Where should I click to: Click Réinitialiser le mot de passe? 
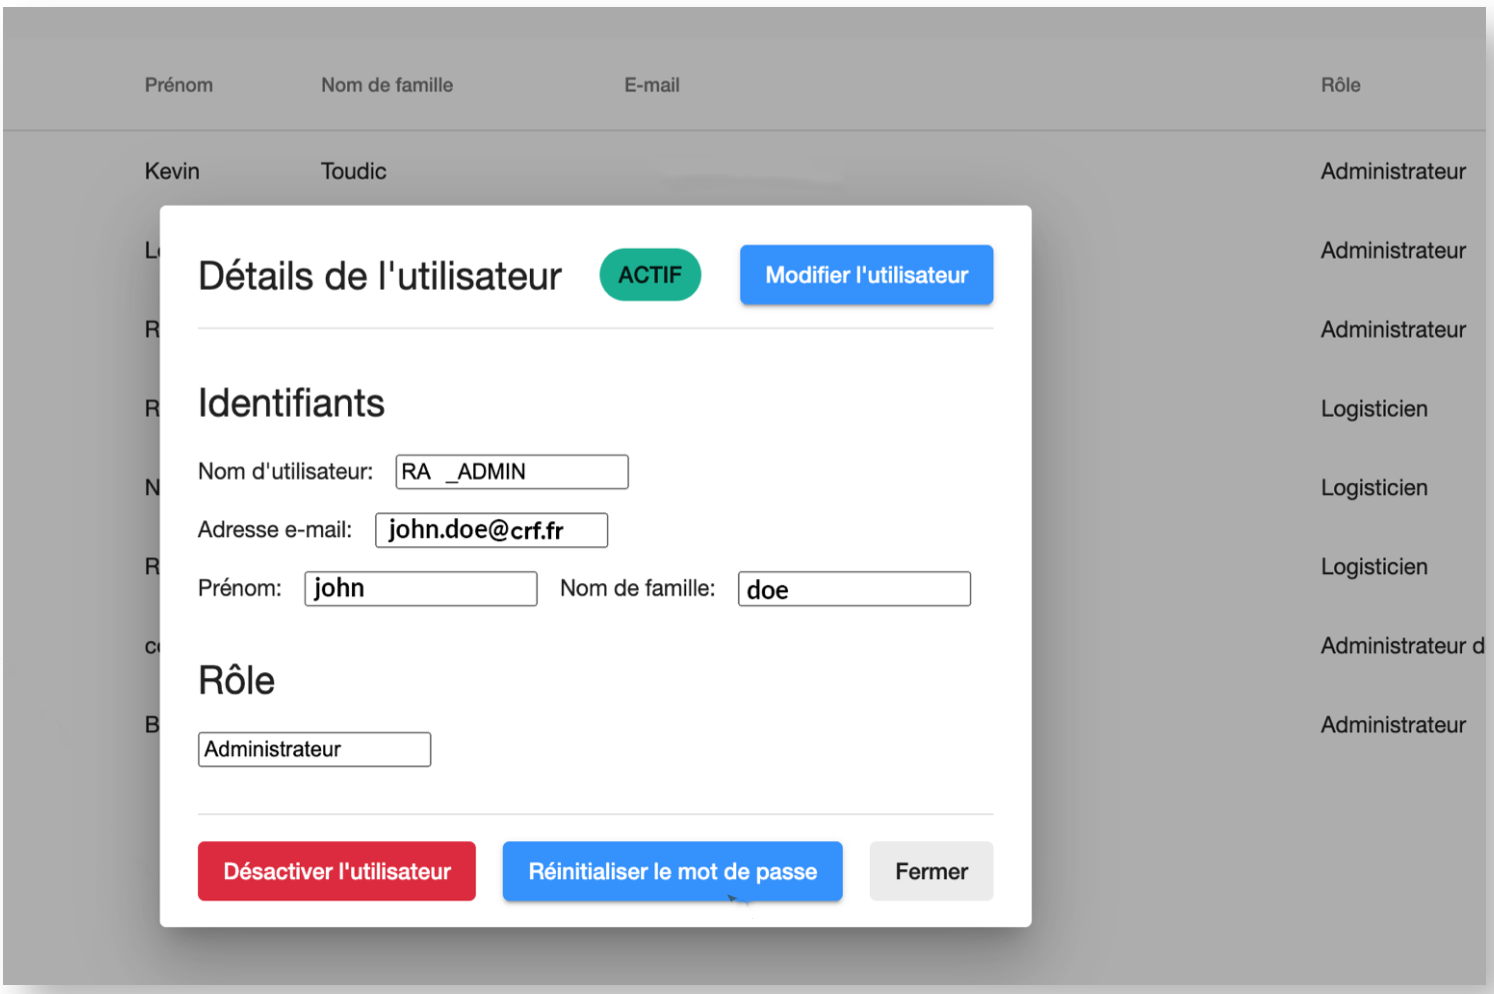tap(672, 871)
